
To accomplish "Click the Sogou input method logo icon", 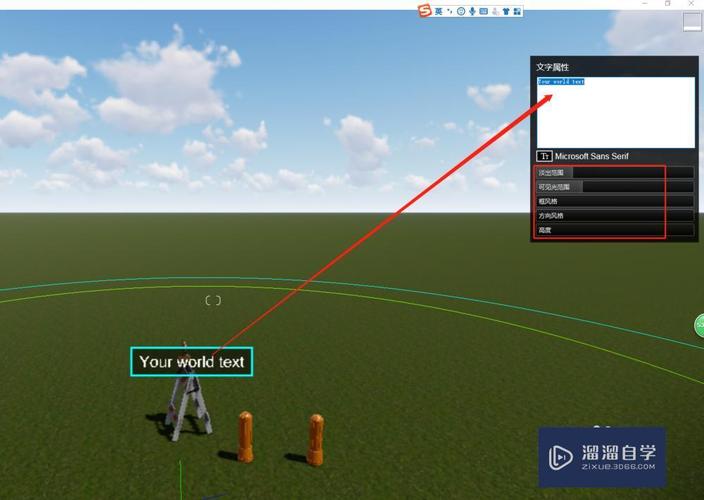I will tap(425, 10).
